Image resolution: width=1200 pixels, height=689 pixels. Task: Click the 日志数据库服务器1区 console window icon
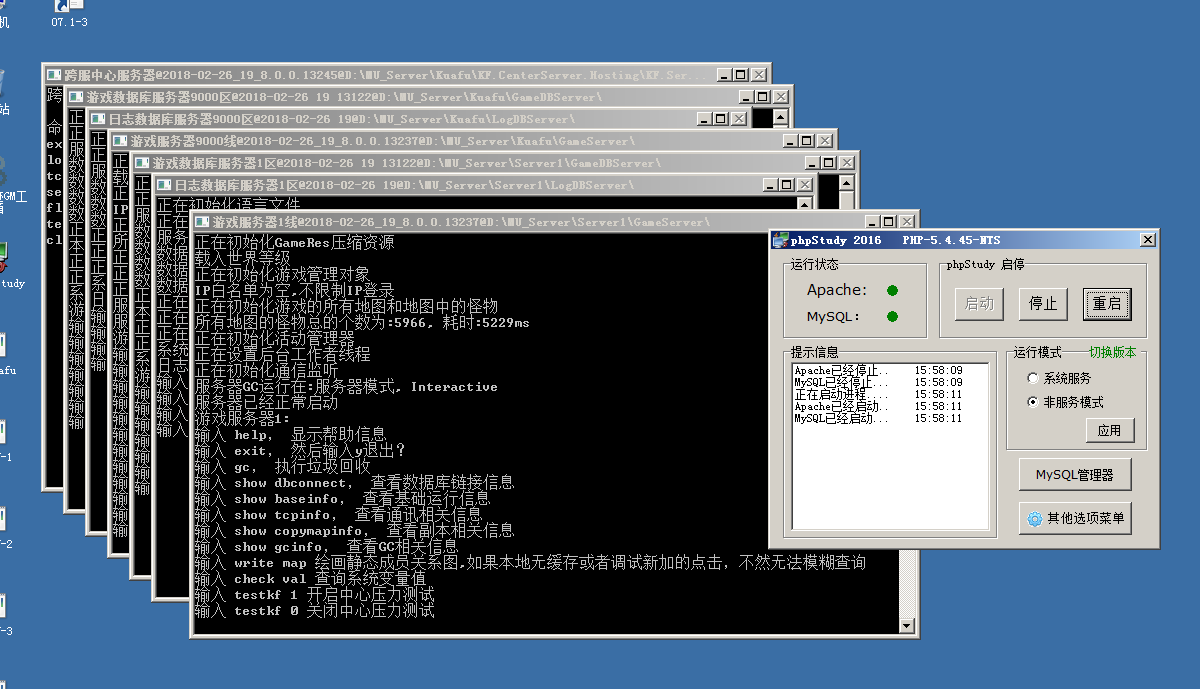click(164, 185)
